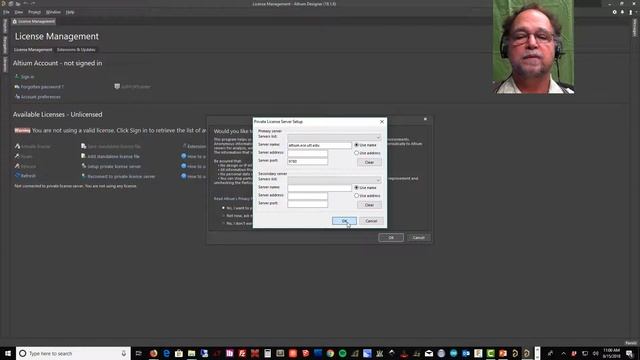Close the Private License Server Setup dialog

pyautogui.click(x=382, y=122)
